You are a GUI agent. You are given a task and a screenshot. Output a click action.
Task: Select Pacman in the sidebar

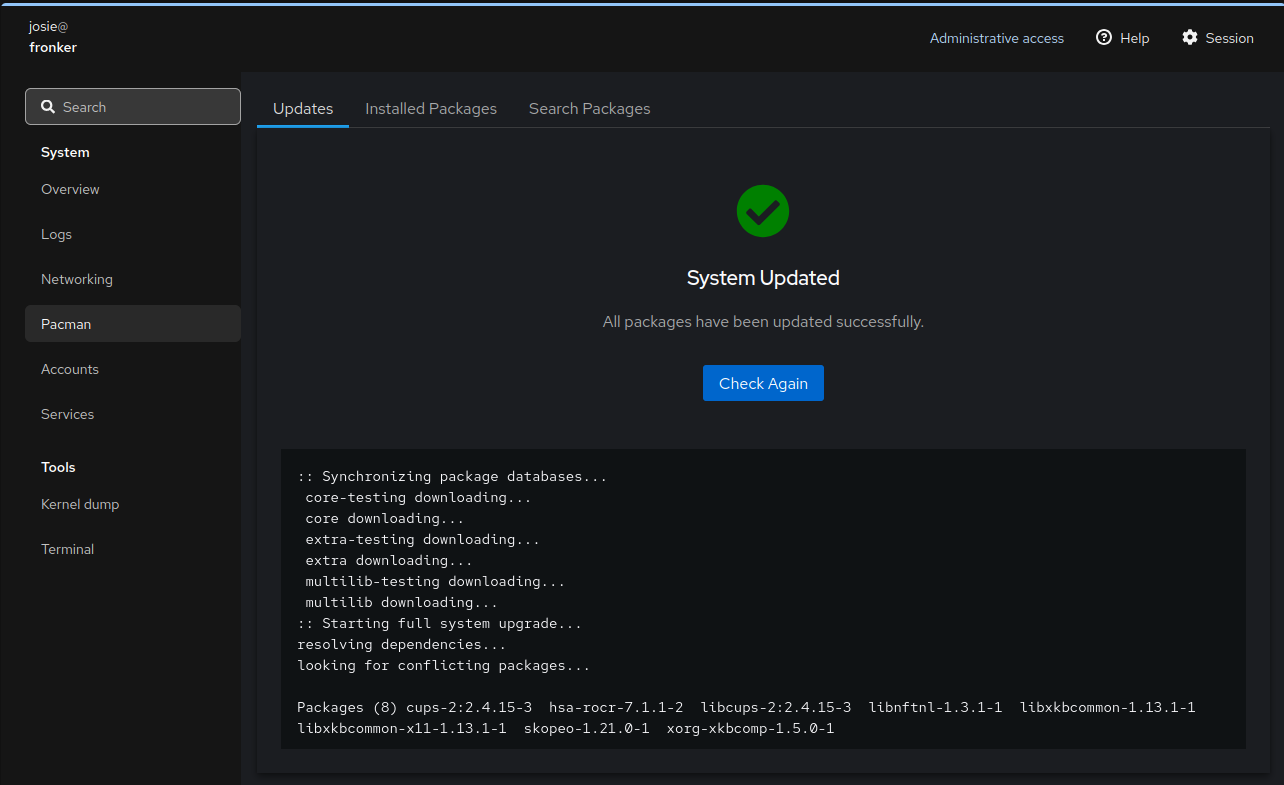pyautogui.click(x=66, y=324)
